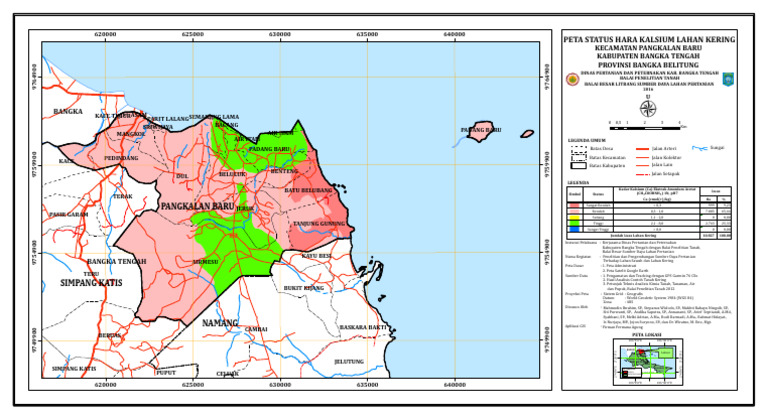Click the scale bar under the compass
Image resolution: width=768 pixels, height=419 pixels.
click(x=645, y=128)
